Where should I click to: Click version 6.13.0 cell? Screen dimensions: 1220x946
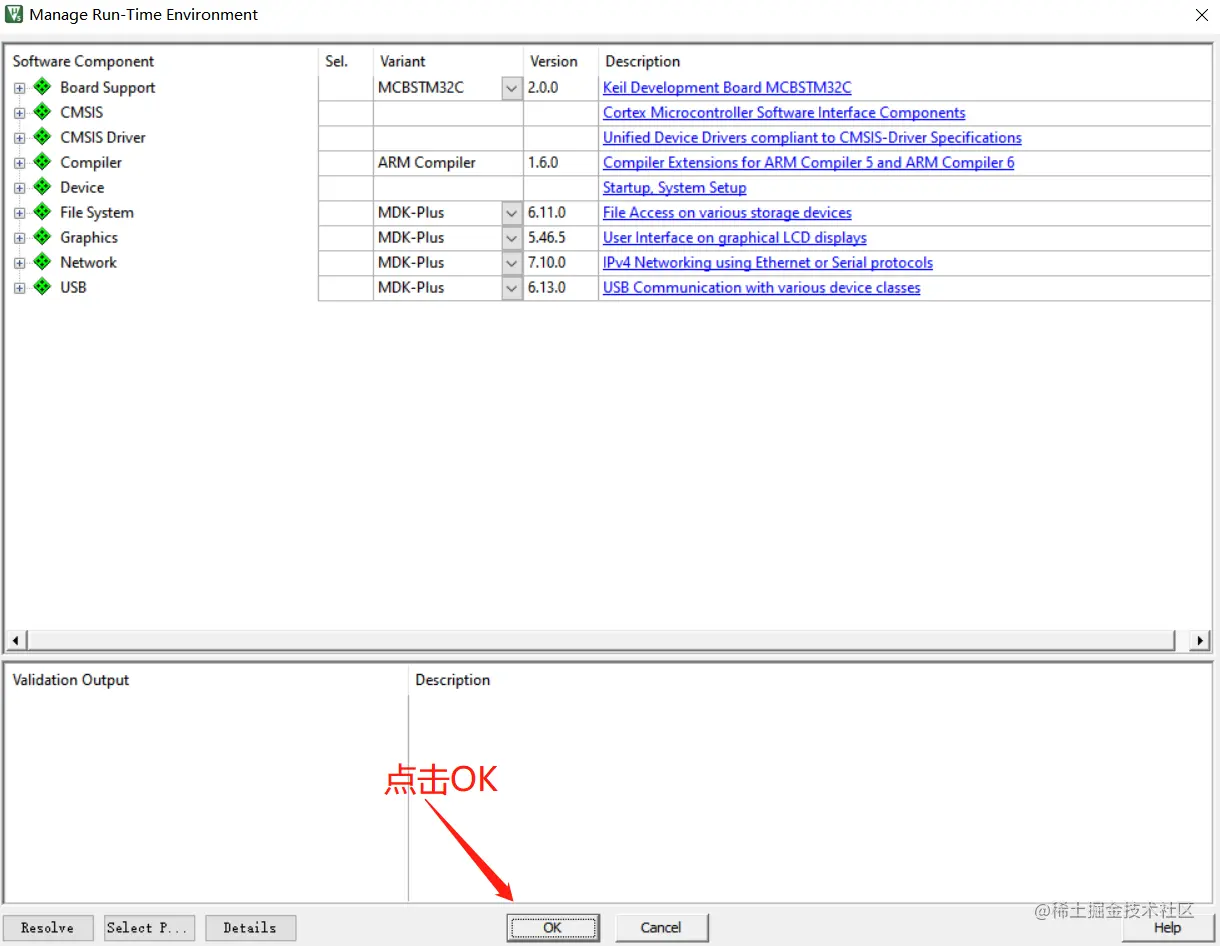tap(561, 288)
